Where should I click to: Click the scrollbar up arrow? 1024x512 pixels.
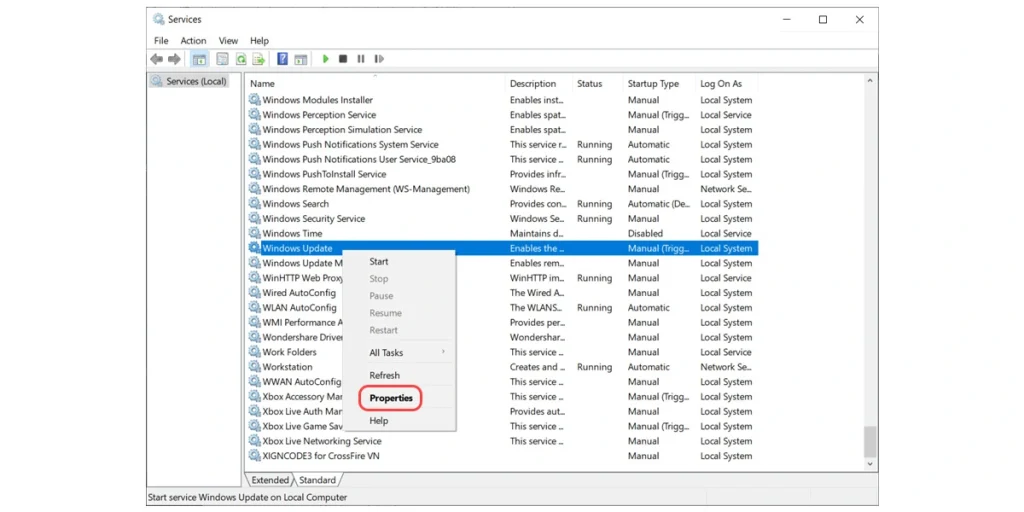(x=869, y=81)
